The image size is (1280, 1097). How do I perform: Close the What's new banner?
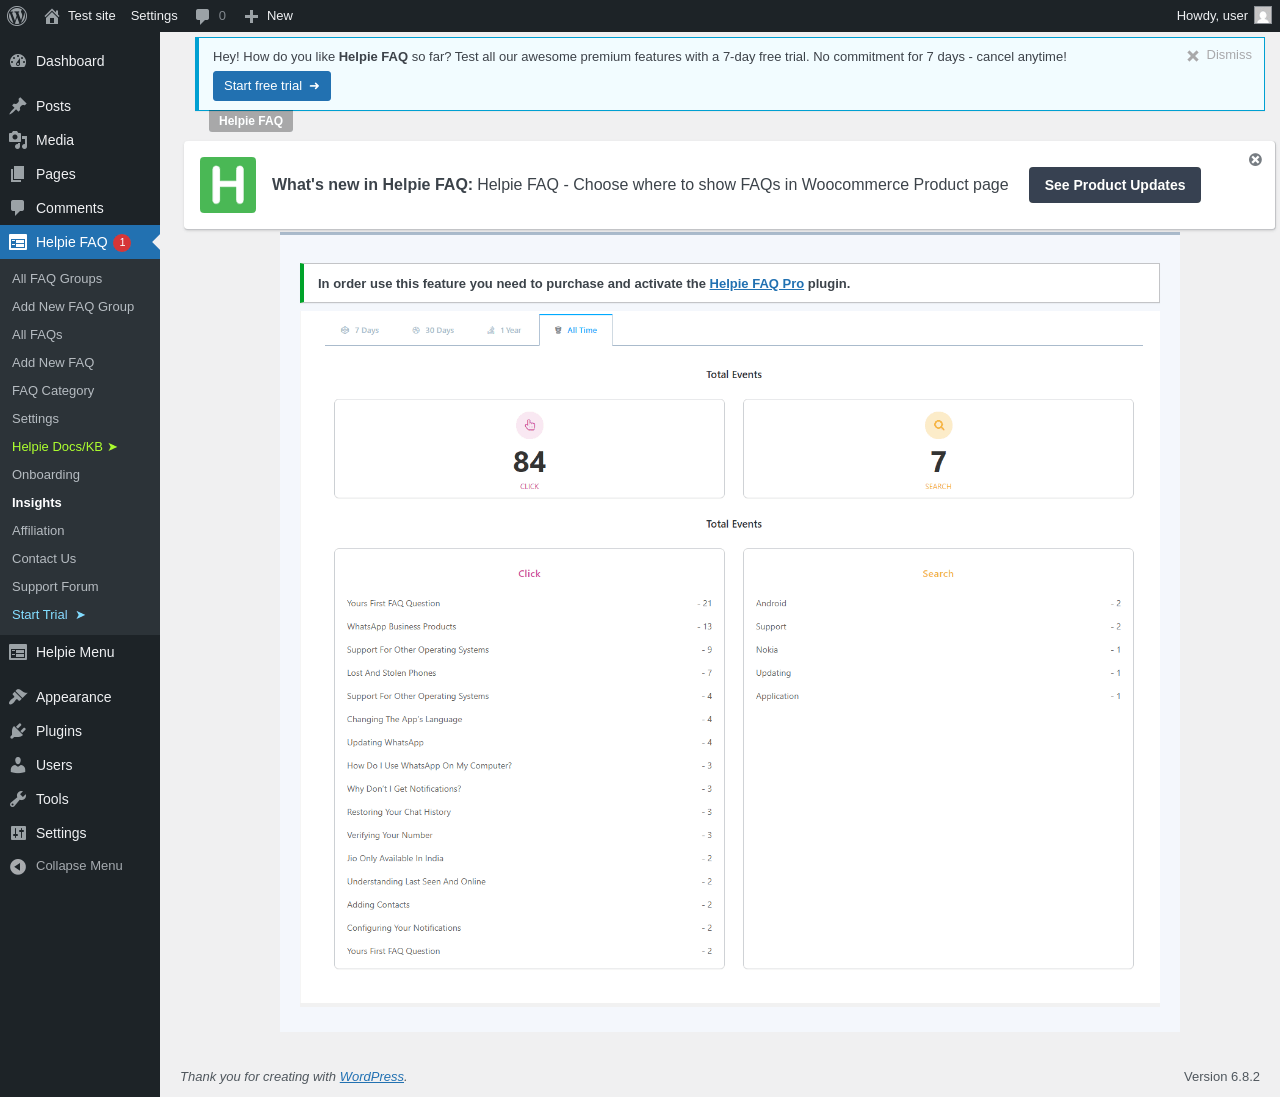pos(1255,160)
